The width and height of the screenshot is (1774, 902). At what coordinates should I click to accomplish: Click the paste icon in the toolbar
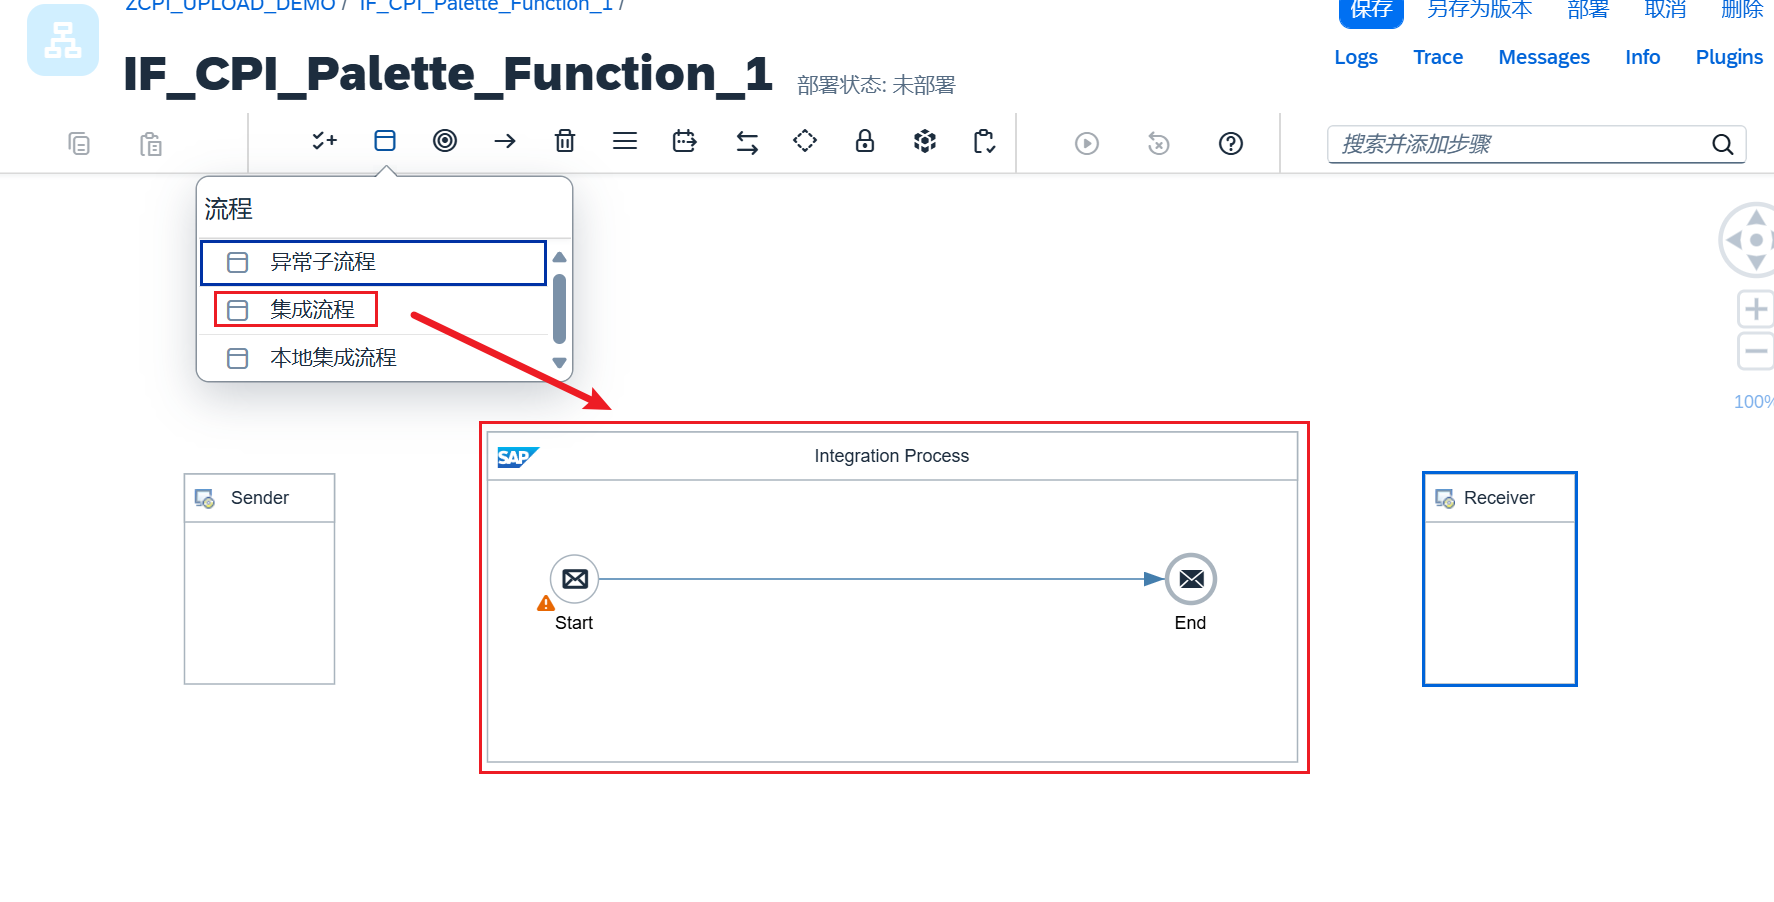(151, 143)
